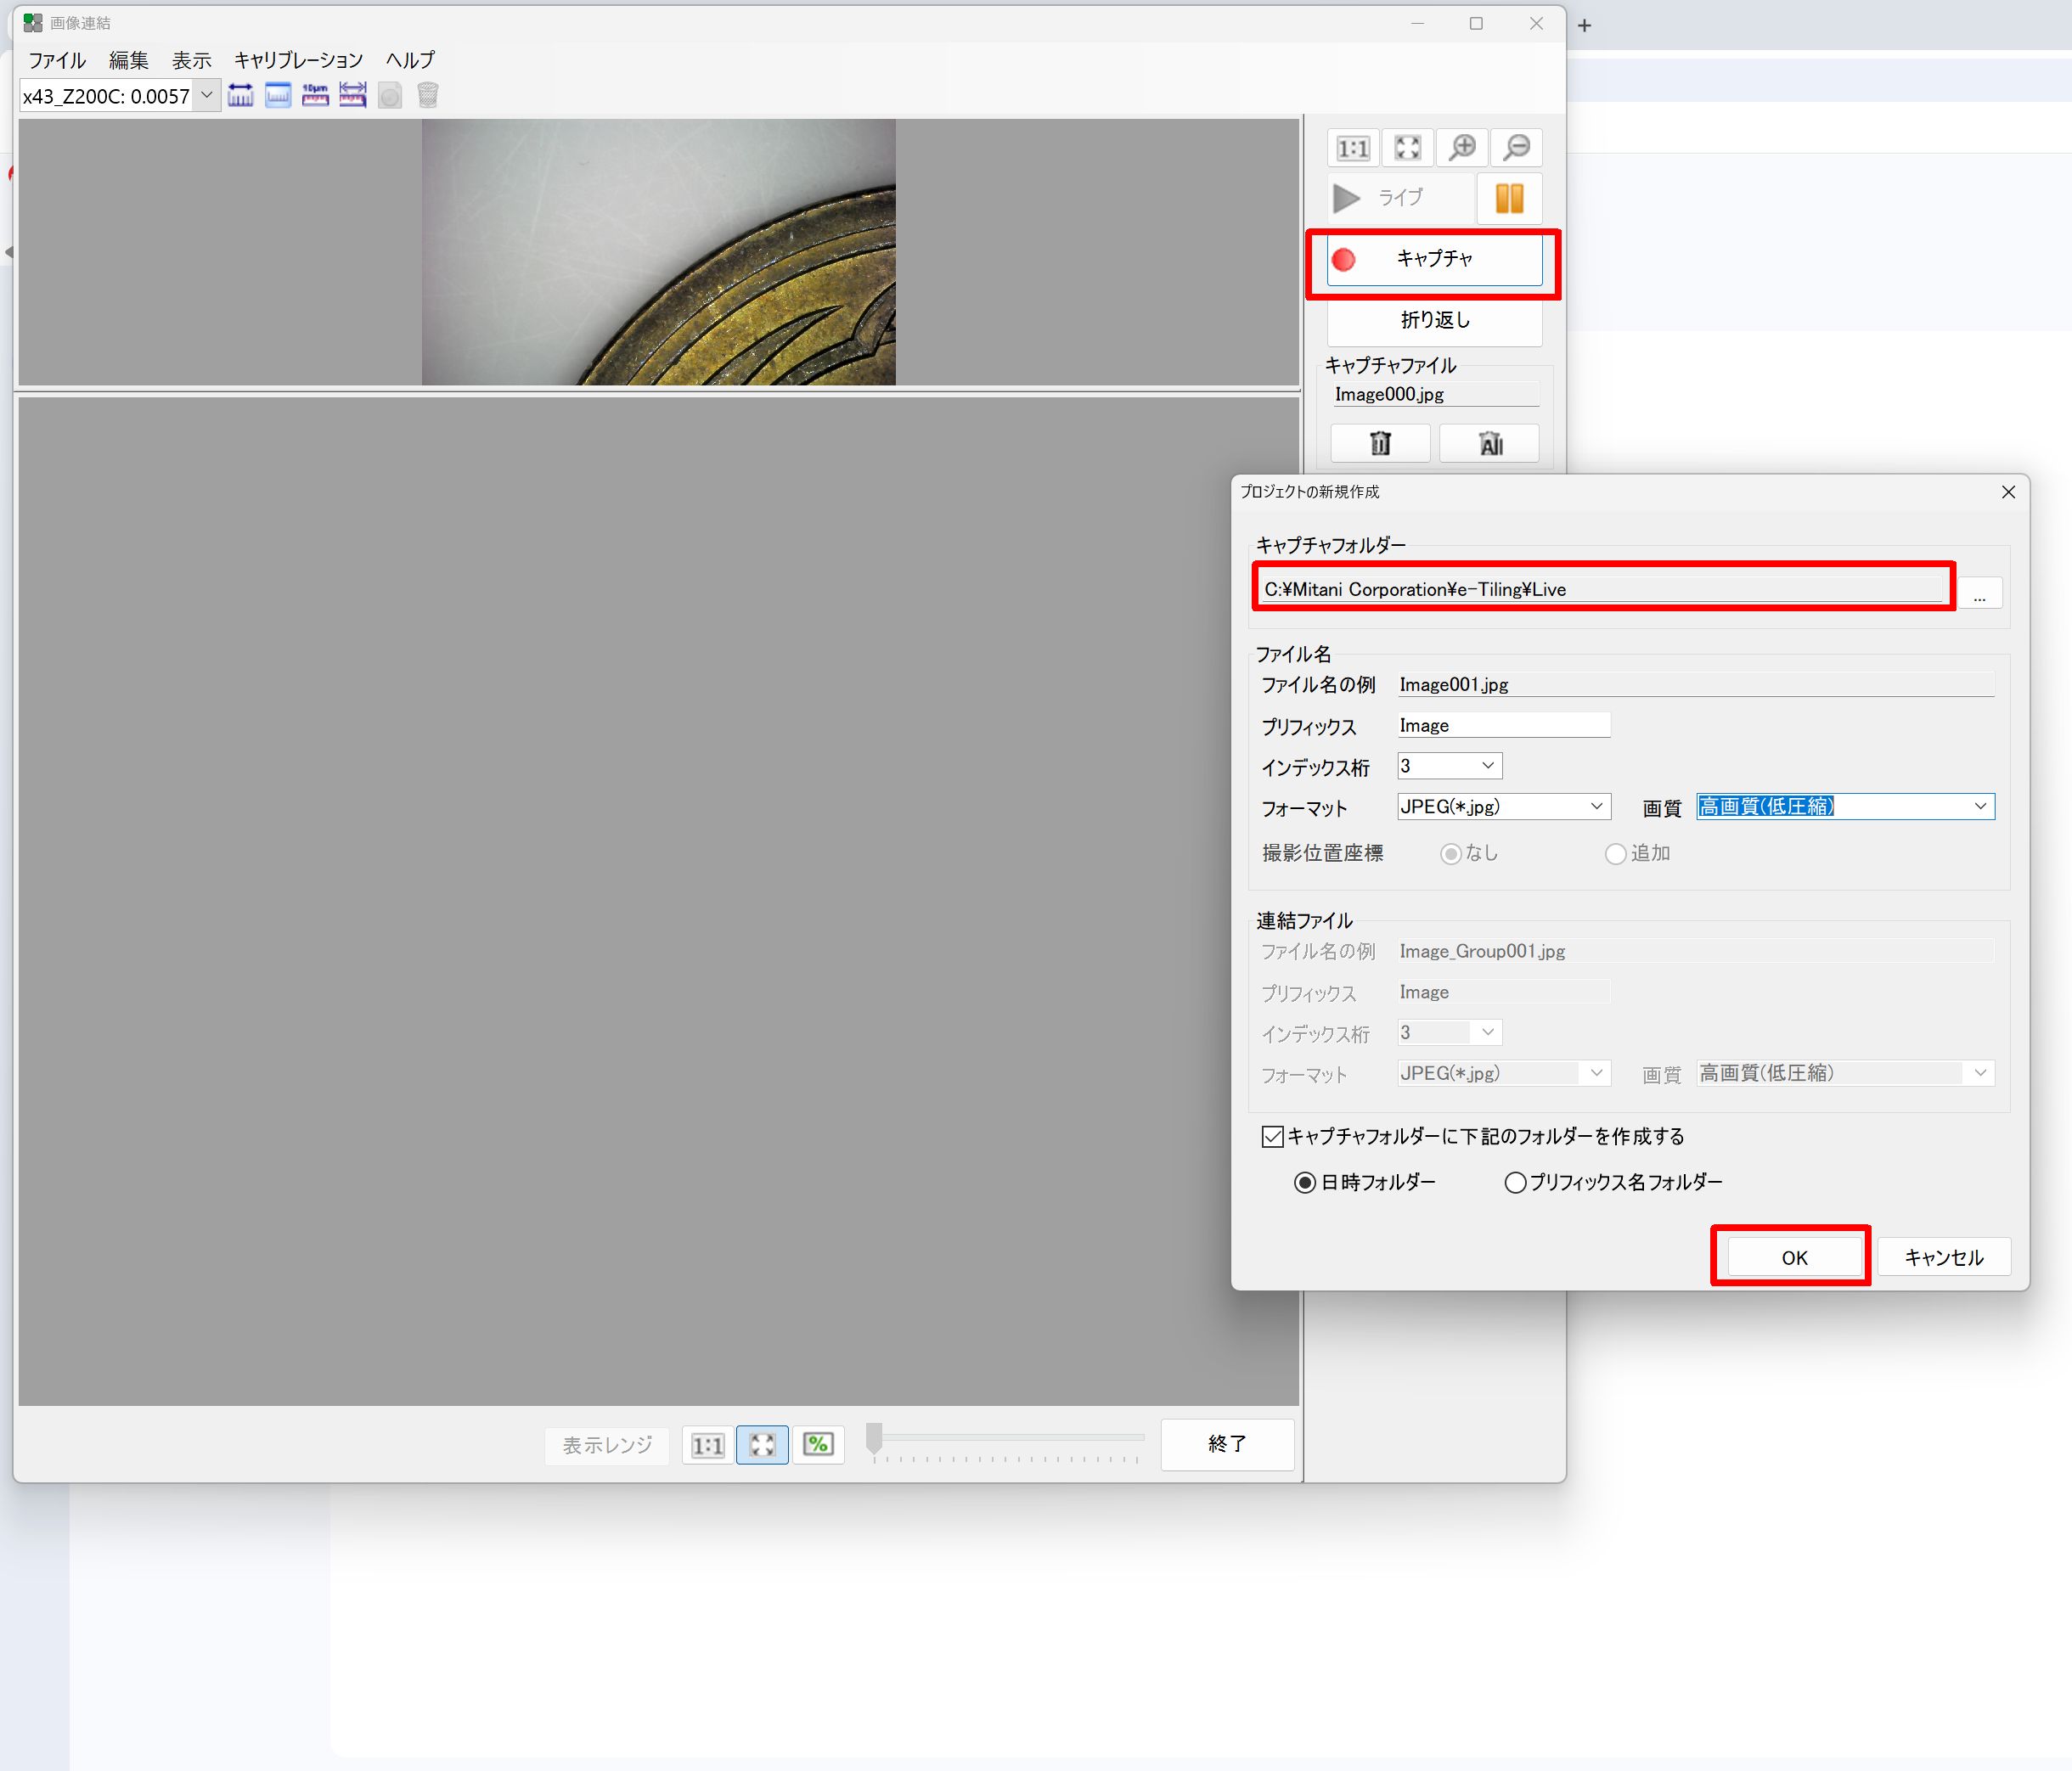This screenshot has height=1771, width=2072.
Task: Click the Image000.jpg capture file name
Action: [x=1389, y=395]
